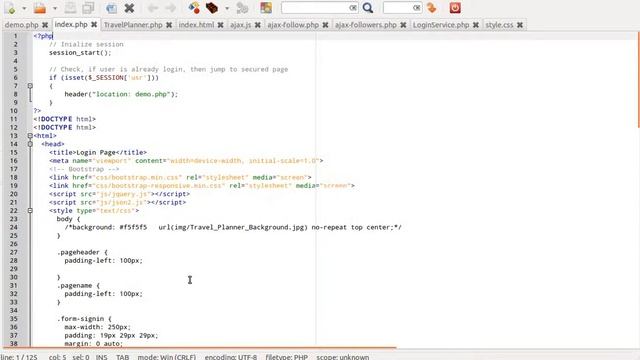Select the index.php tab
This screenshot has width=640, height=360.
coord(71,24)
